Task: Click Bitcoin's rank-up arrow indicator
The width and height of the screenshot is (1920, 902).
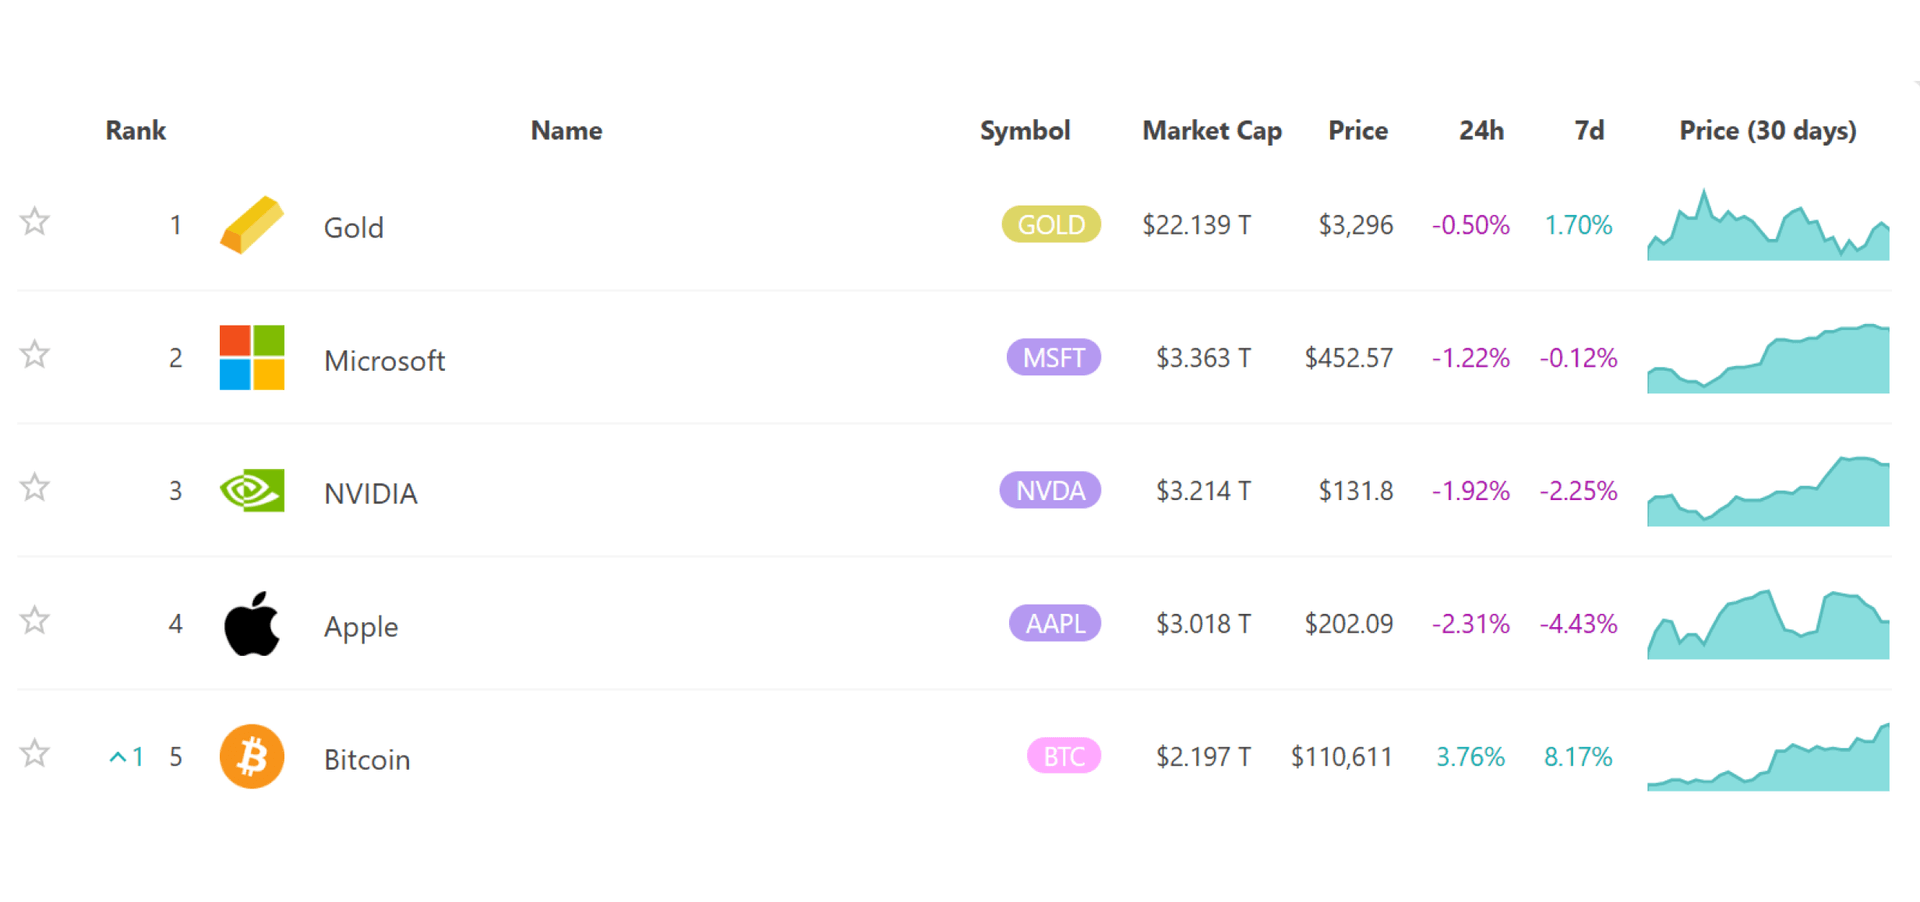Action: pos(126,757)
